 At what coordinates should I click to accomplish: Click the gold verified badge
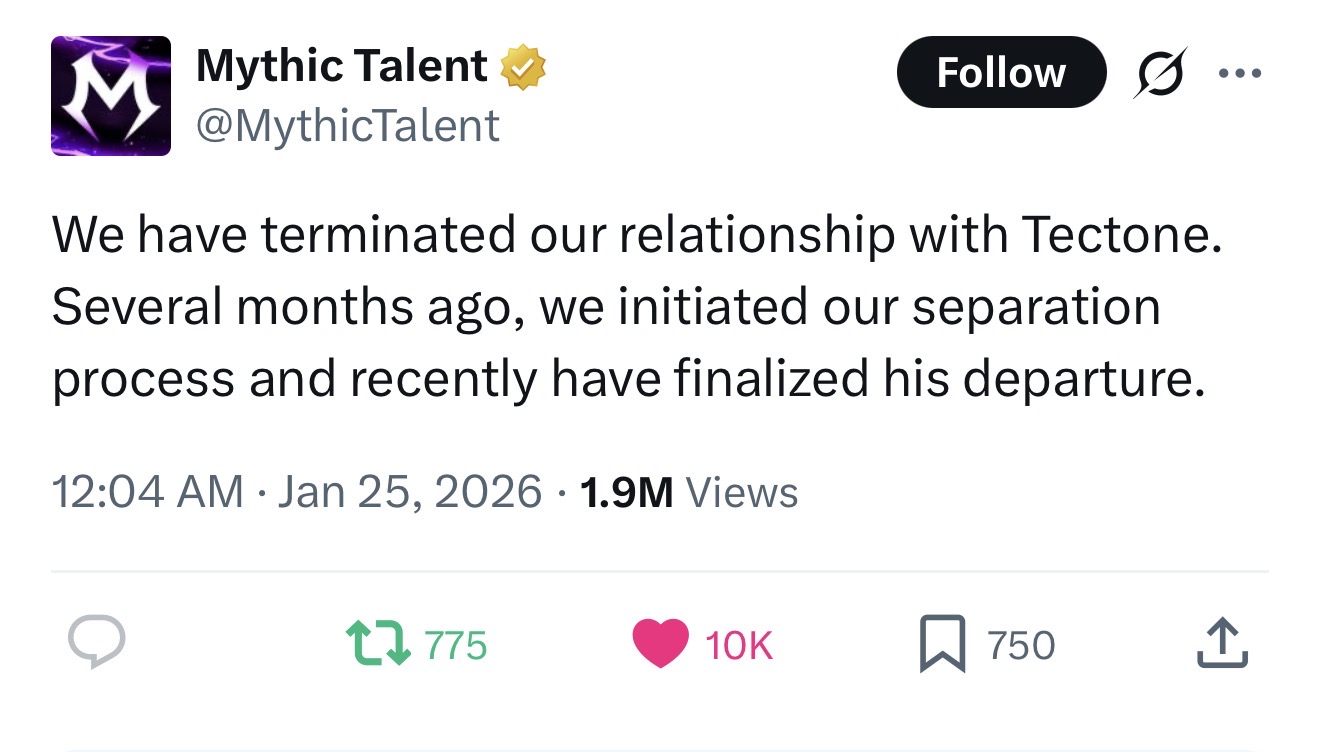click(523, 68)
